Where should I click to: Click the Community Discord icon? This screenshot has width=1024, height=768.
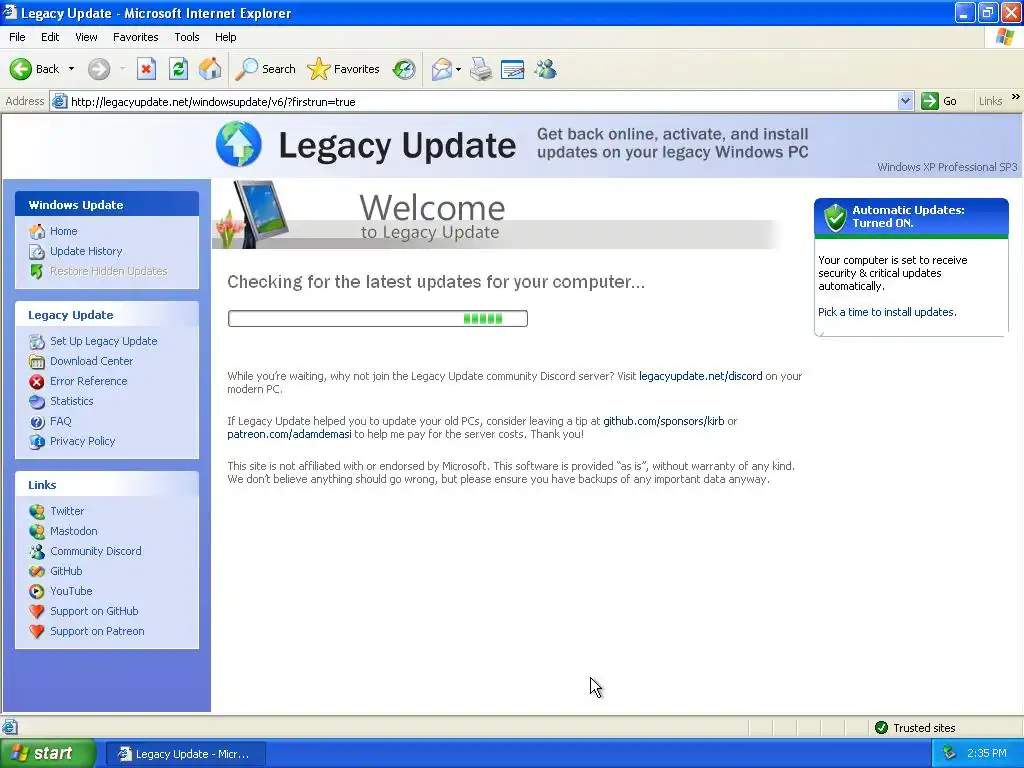37,552
